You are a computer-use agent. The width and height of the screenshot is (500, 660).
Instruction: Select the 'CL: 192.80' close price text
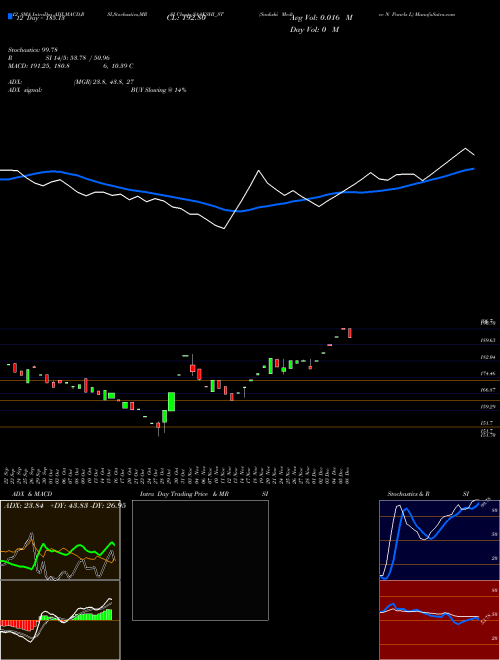[x=186, y=18]
